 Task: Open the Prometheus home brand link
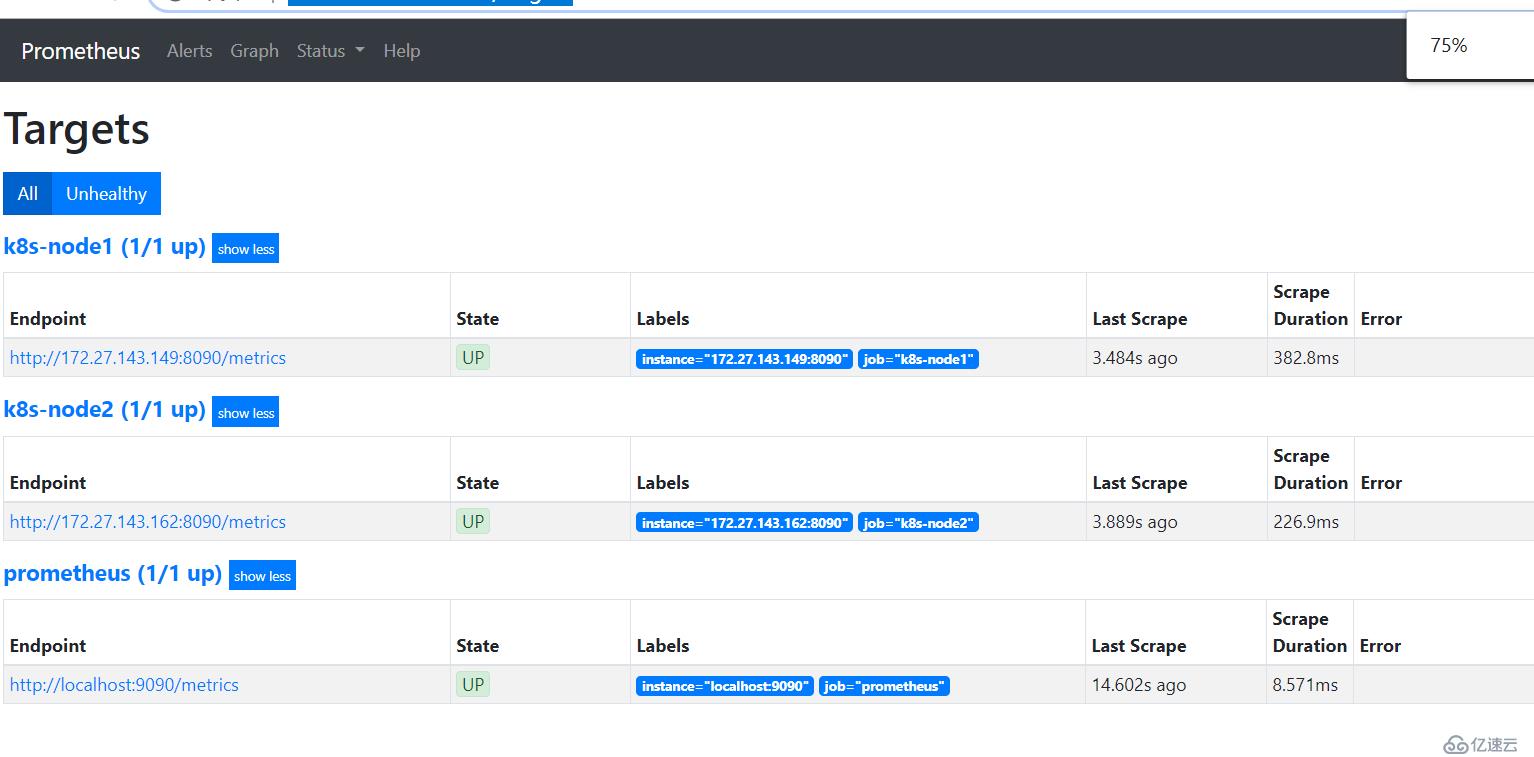click(x=81, y=51)
